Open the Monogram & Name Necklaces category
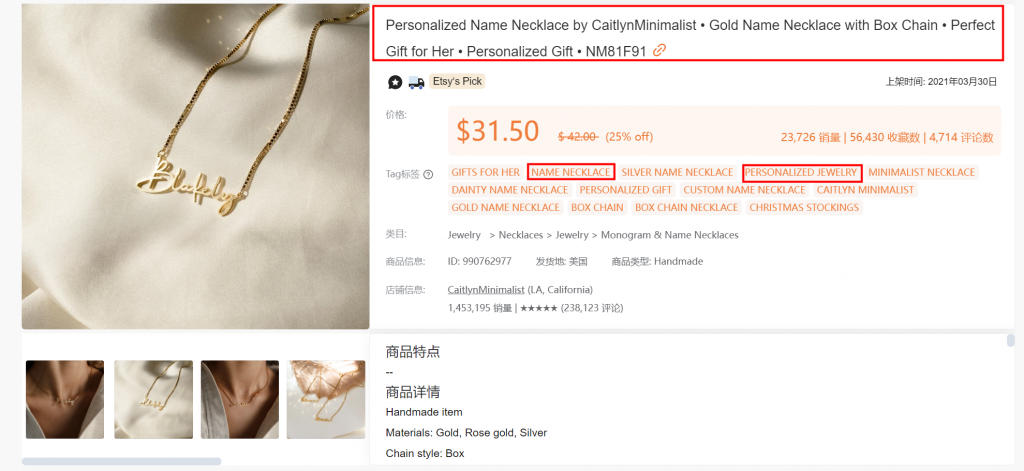 [669, 235]
